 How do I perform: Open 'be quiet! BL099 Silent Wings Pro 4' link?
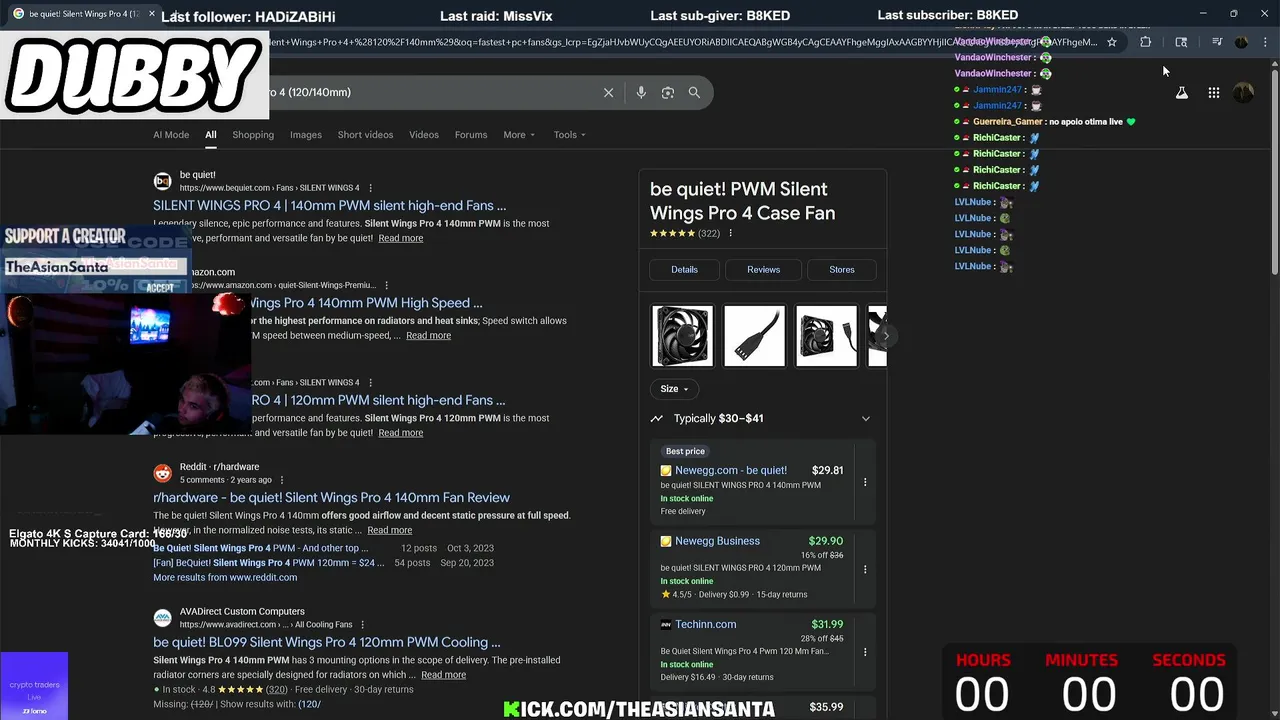point(327,643)
